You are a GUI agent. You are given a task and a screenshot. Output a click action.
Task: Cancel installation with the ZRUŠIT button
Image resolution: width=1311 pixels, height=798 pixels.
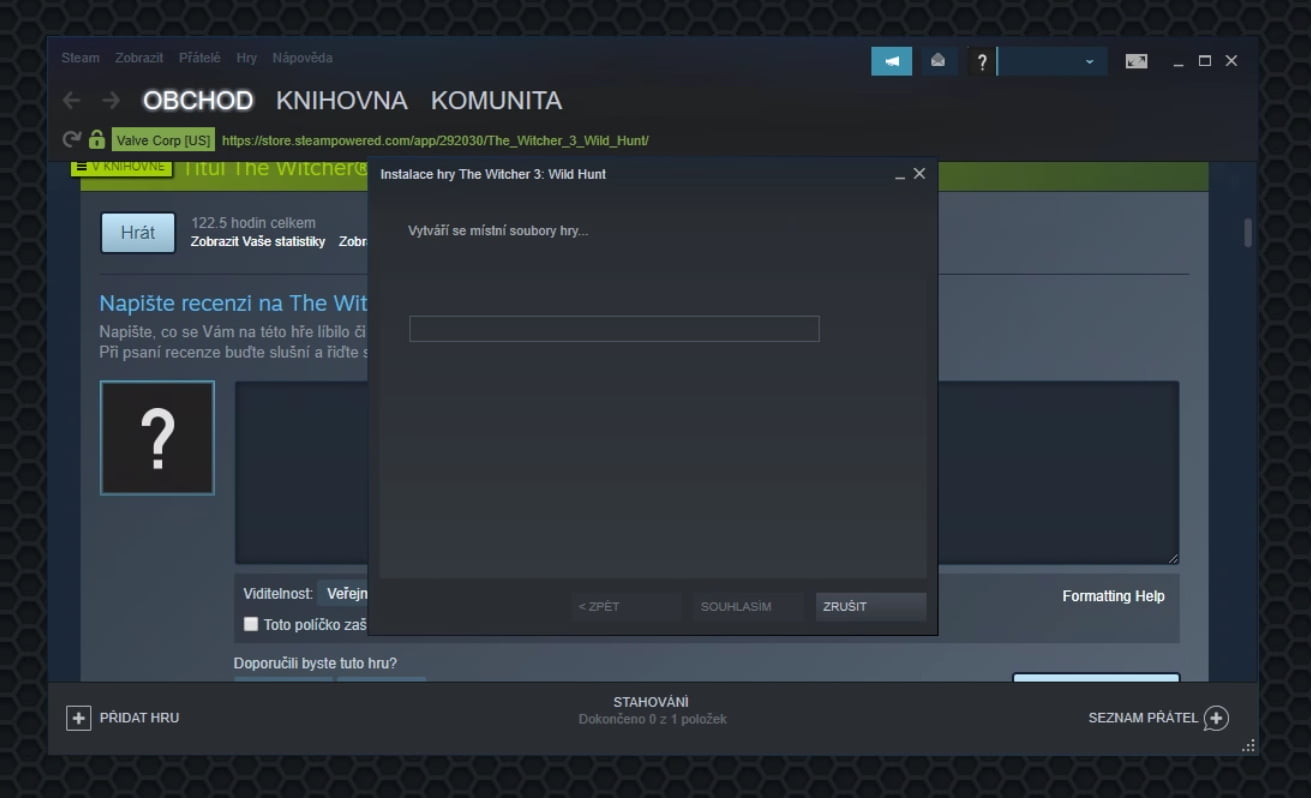coord(869,606)
